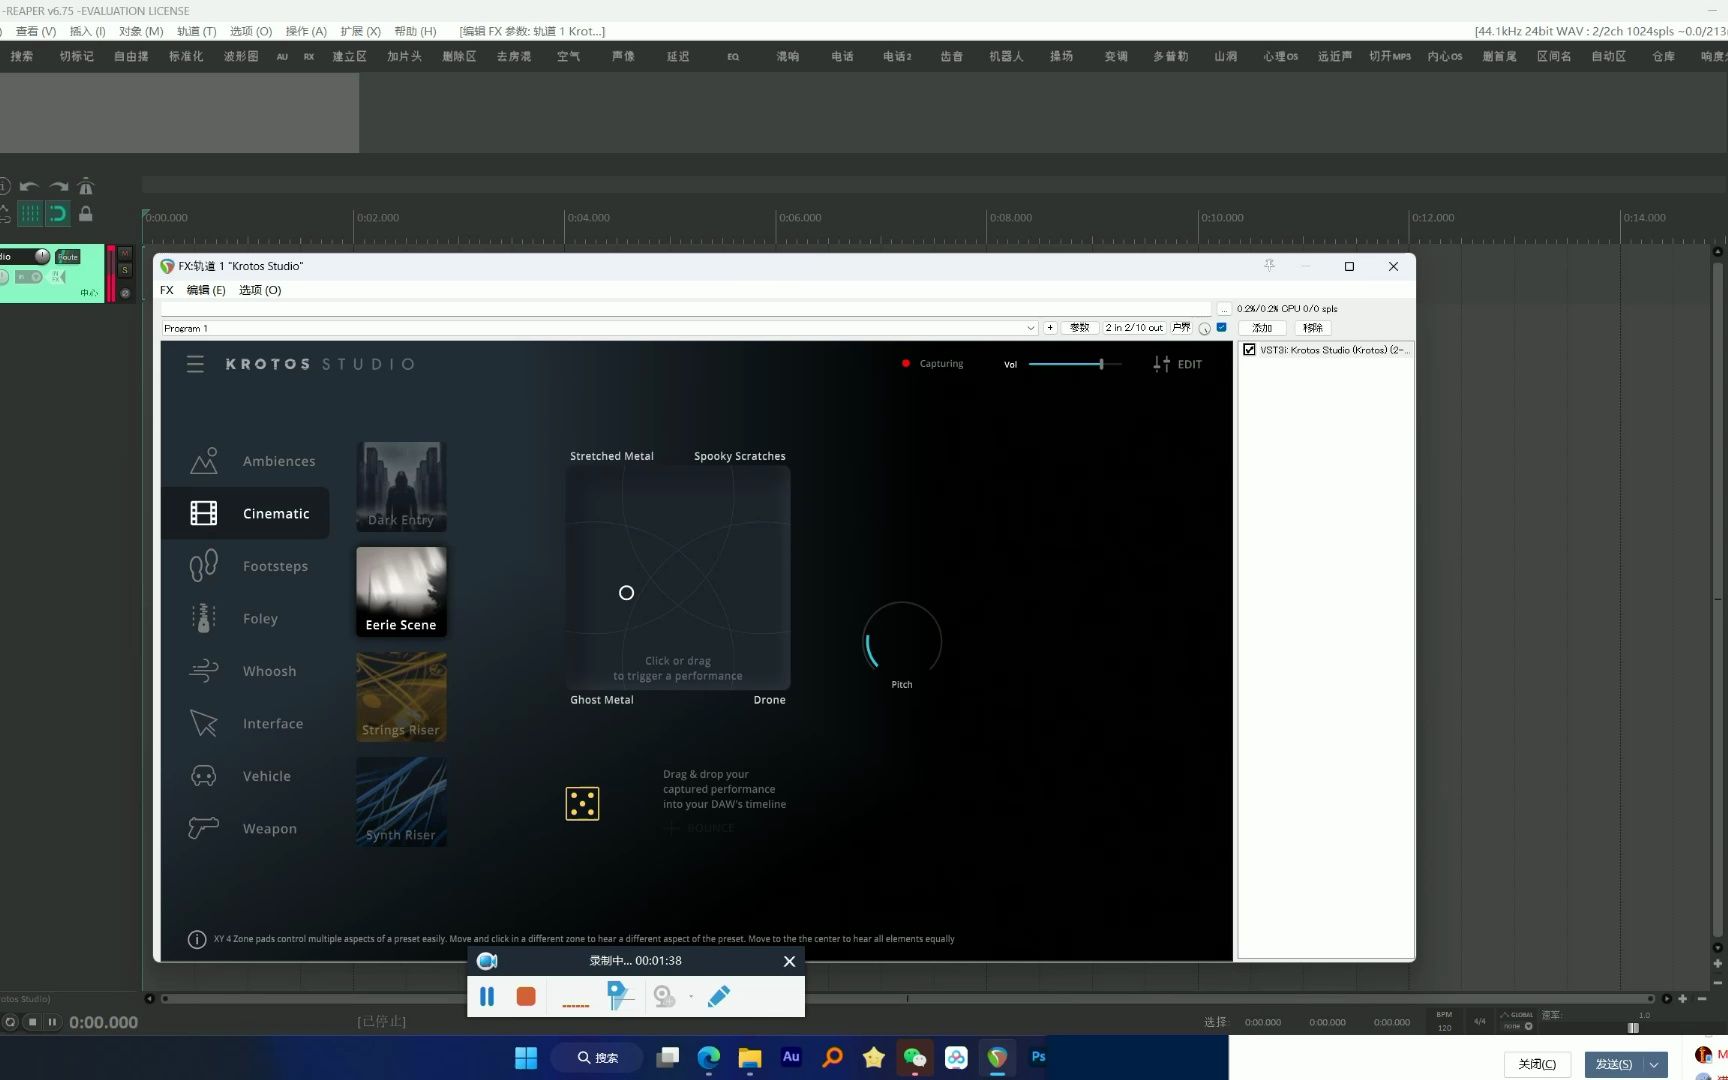Select the Eerie Scene preset thumbnail
This screenshot has width=1728, height=1080.
coord(401,592)
